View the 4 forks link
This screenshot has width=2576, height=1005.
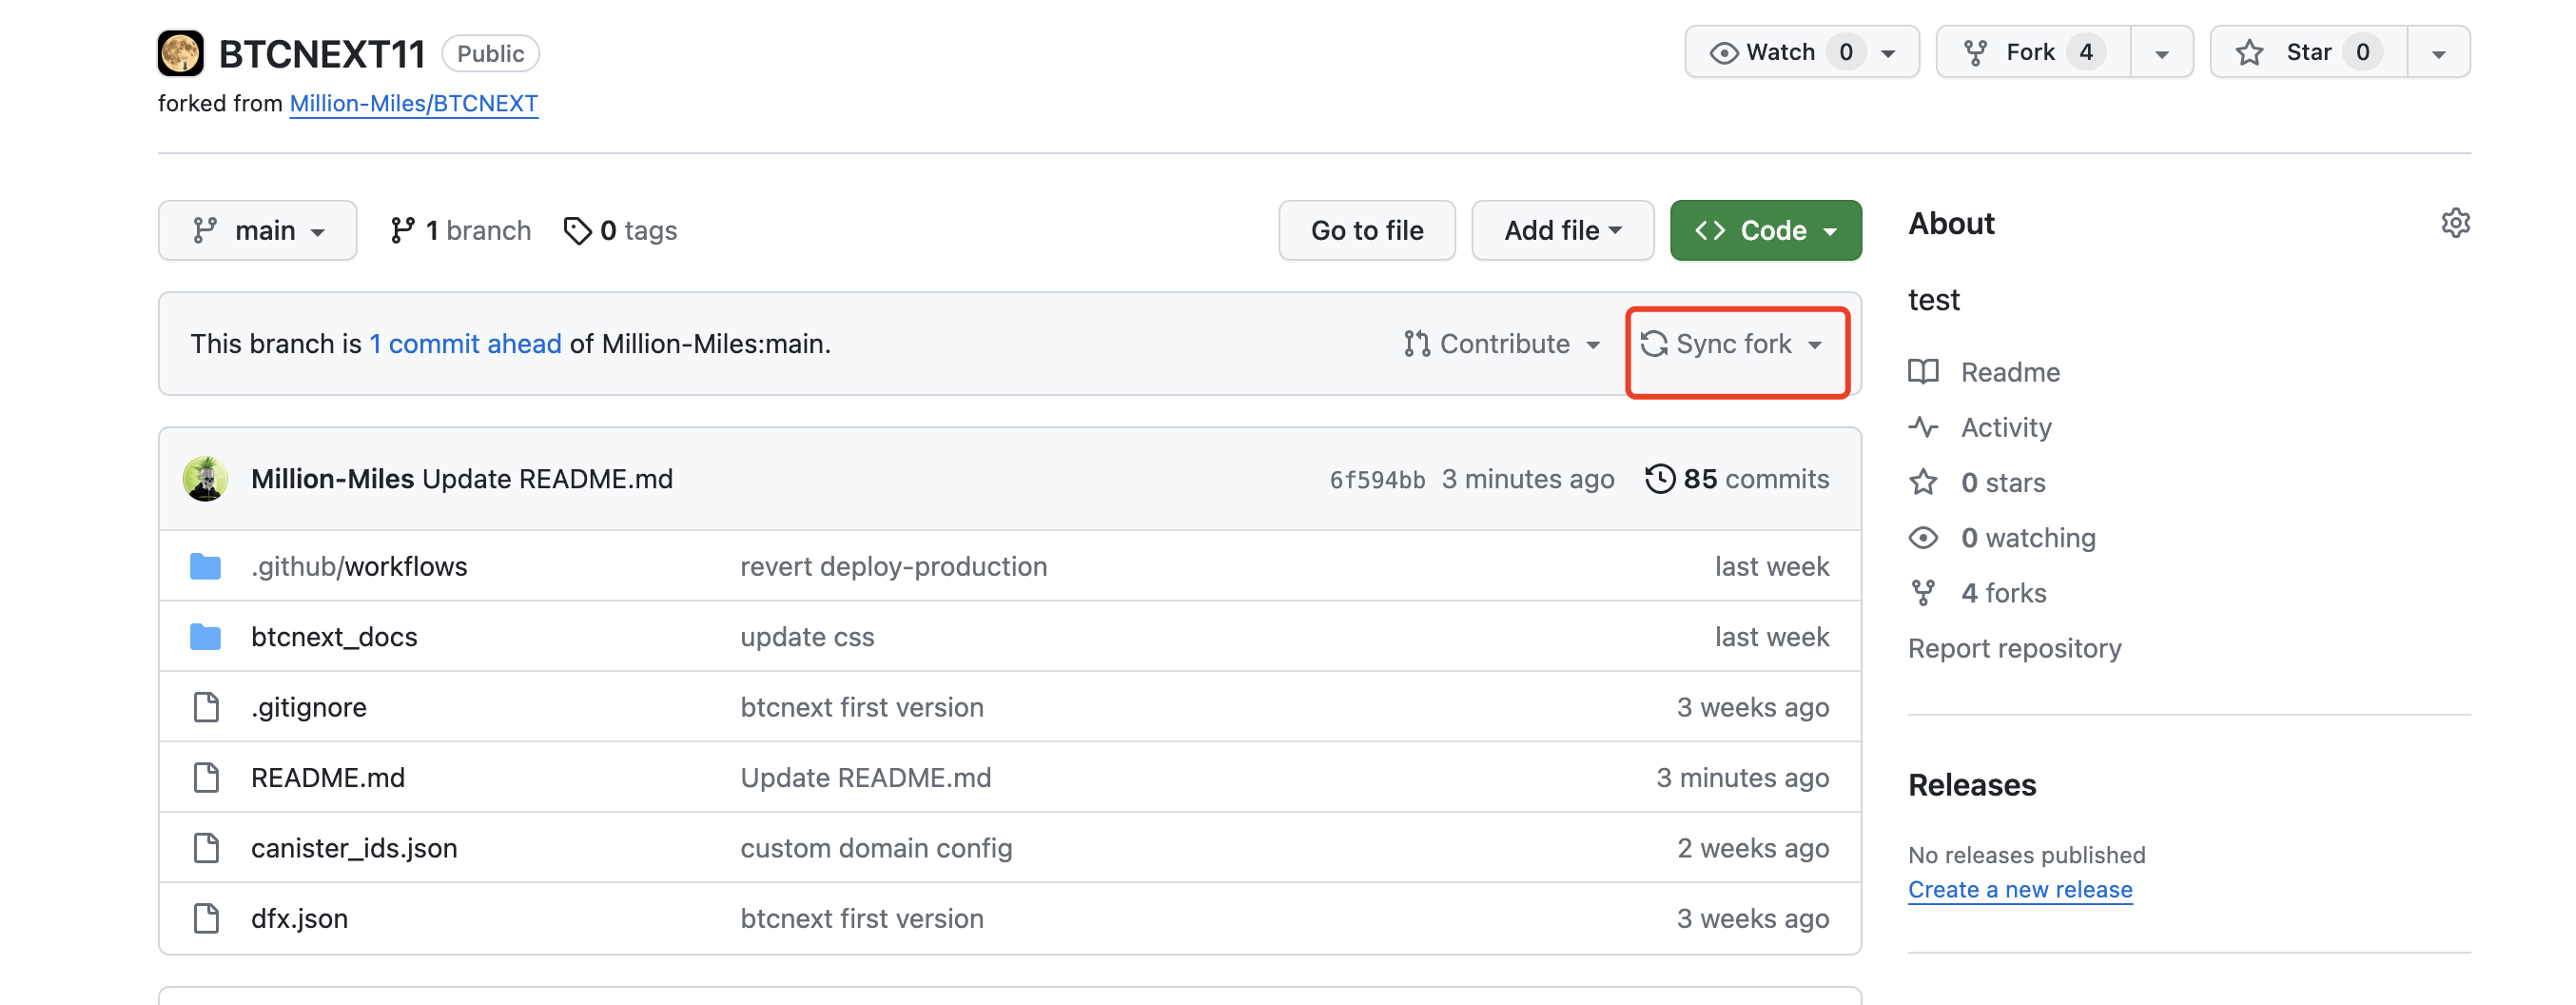tap(2003, 593)
